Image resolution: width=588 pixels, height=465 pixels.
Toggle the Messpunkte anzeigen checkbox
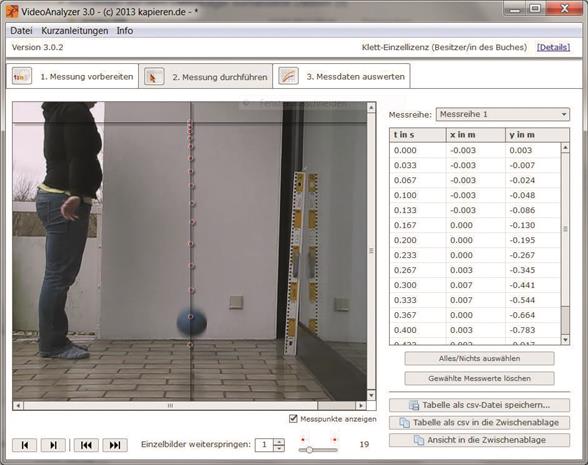(x=293, y=418)
